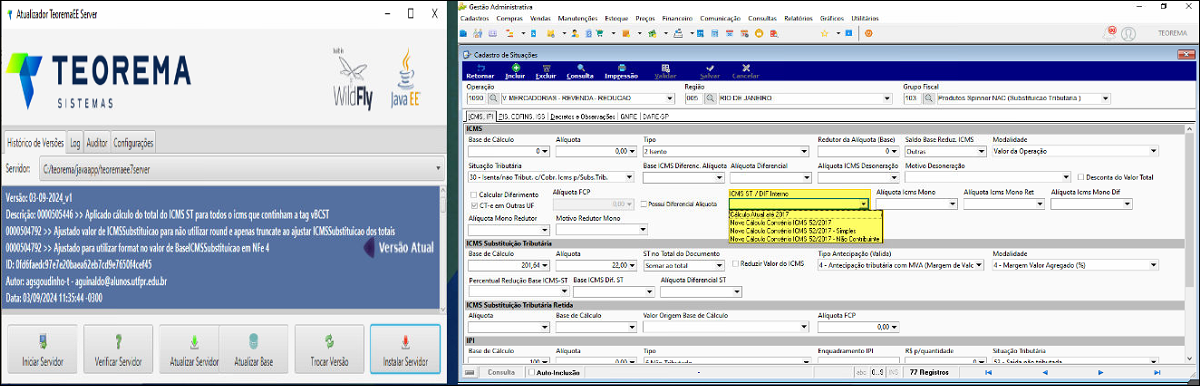Click the user profile avatar icon
The width and height of the screenshot is (1200, 386).
[x=1130, y=33]
